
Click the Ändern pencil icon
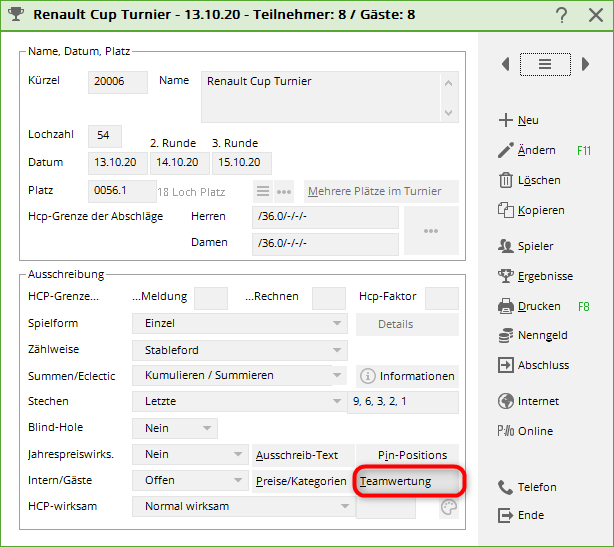point(505,150)
